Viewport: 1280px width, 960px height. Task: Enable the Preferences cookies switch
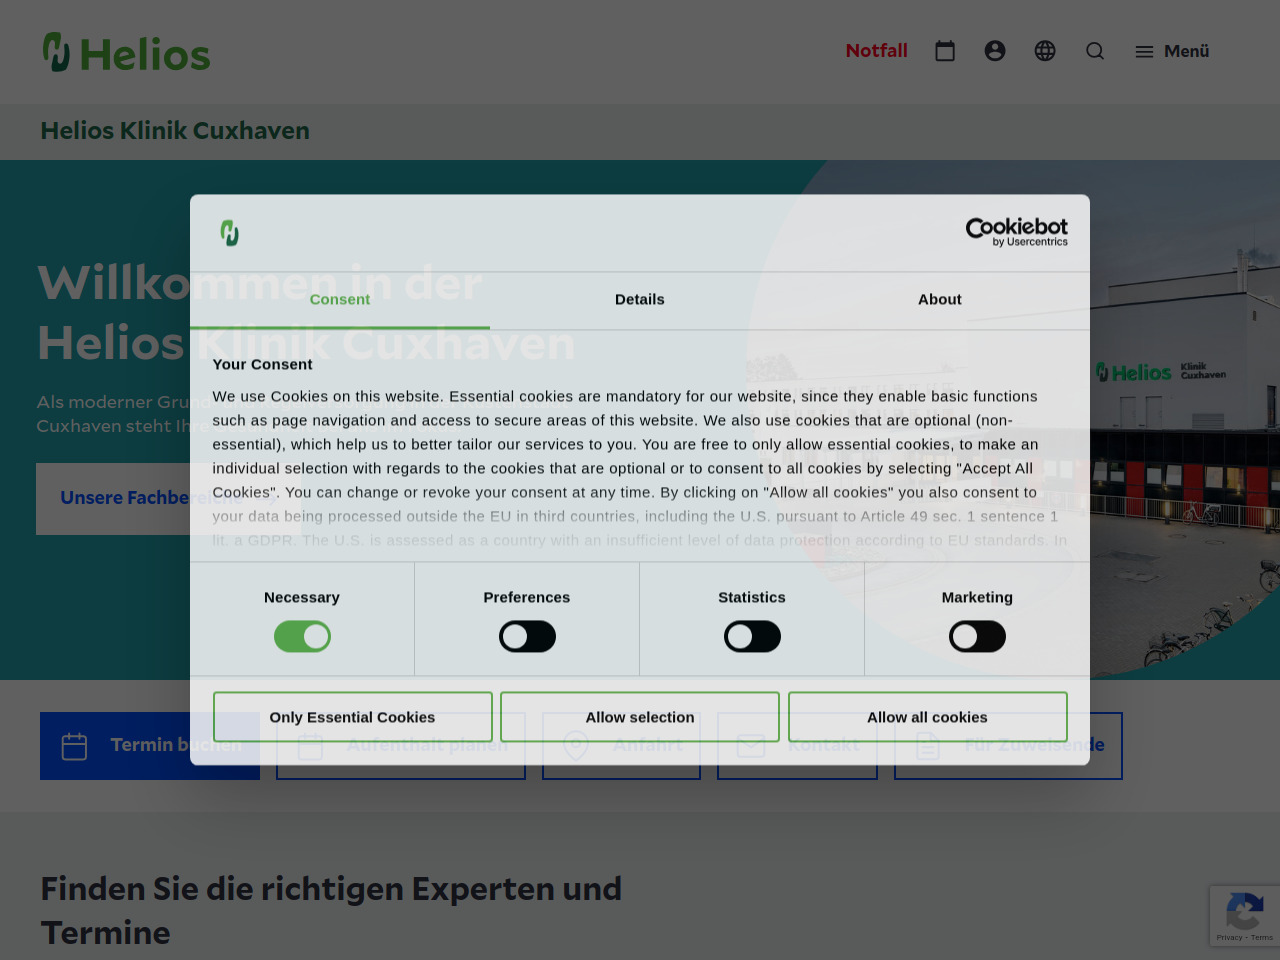coord(527,637)
